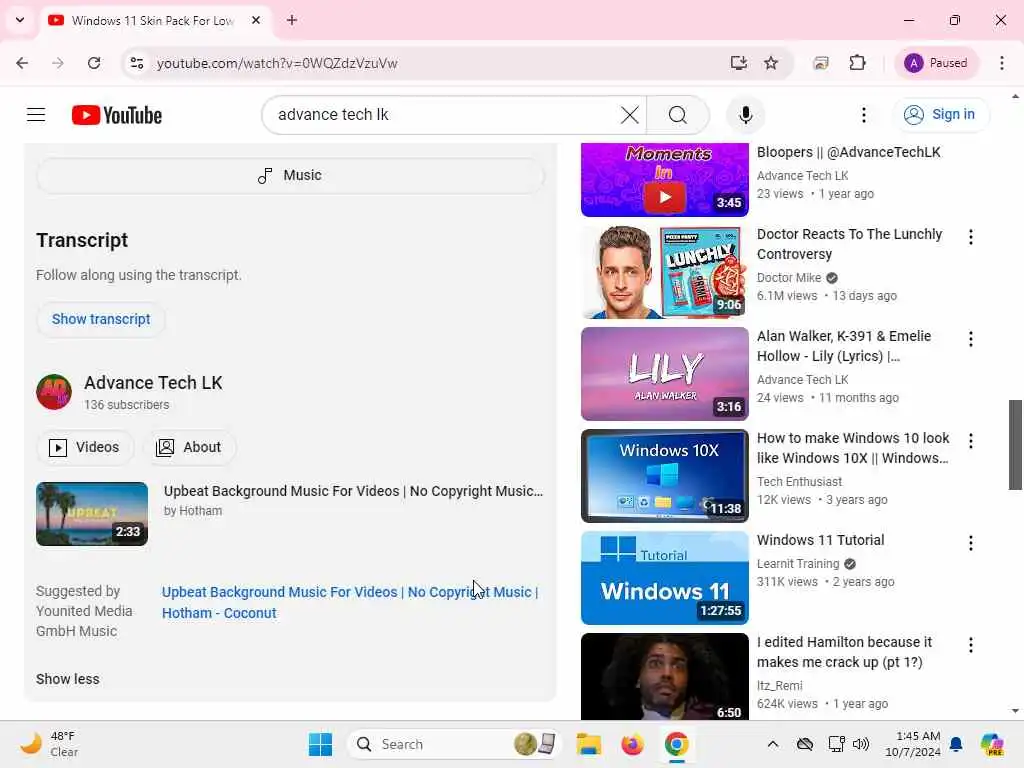This screenshot has width=1024, height=768.
Task: Click the Sign in button
Action: pos(940,114)
